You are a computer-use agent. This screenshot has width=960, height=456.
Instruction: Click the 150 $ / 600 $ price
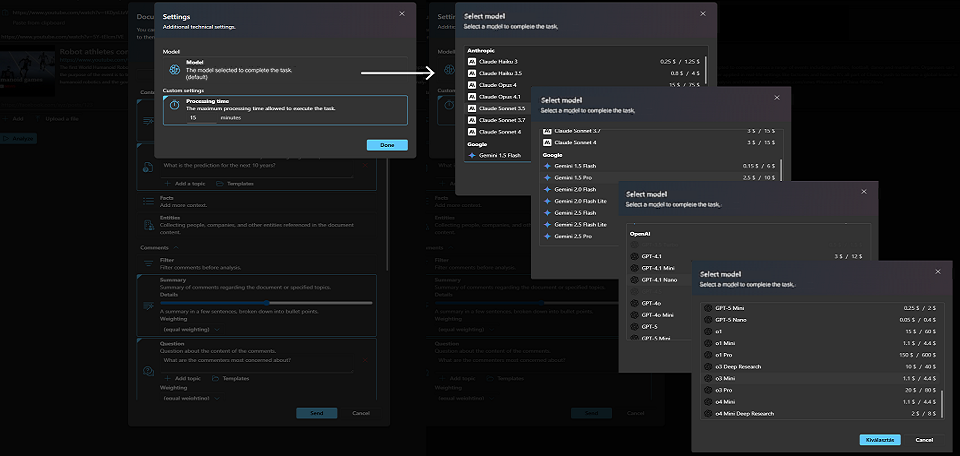919,355
